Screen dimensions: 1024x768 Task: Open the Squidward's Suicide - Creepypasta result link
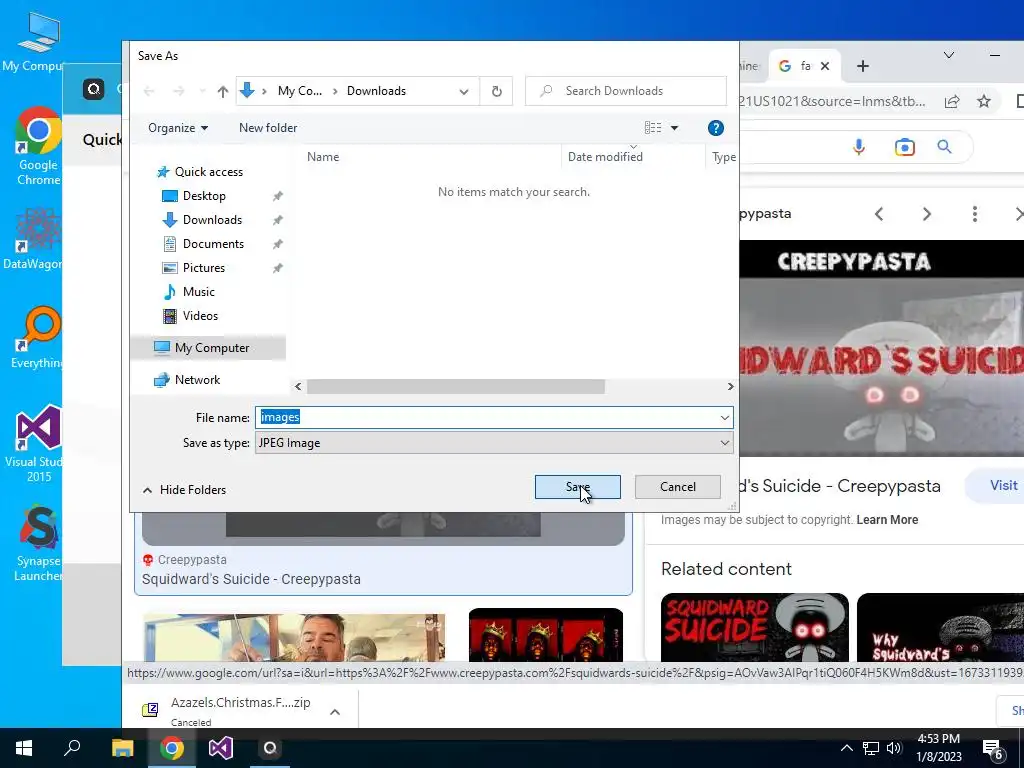pos(251,579)
